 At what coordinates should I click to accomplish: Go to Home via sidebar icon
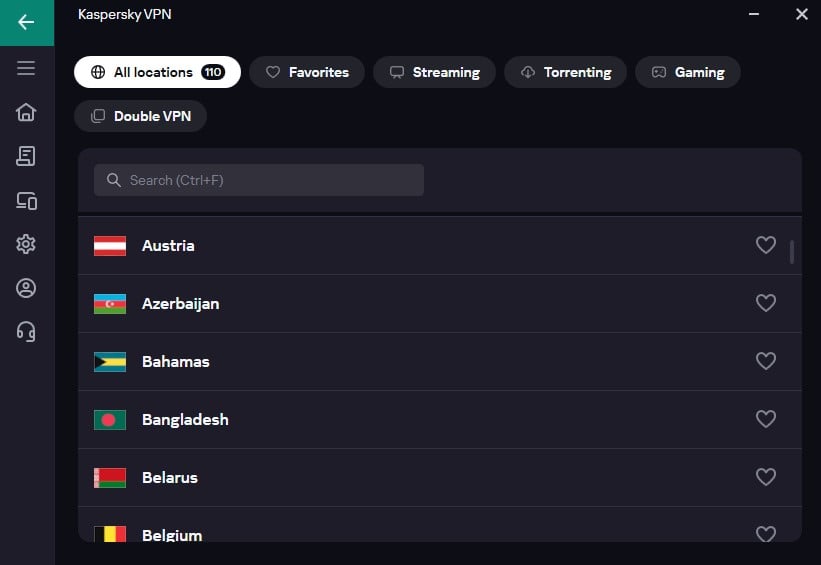coord(26,112)
